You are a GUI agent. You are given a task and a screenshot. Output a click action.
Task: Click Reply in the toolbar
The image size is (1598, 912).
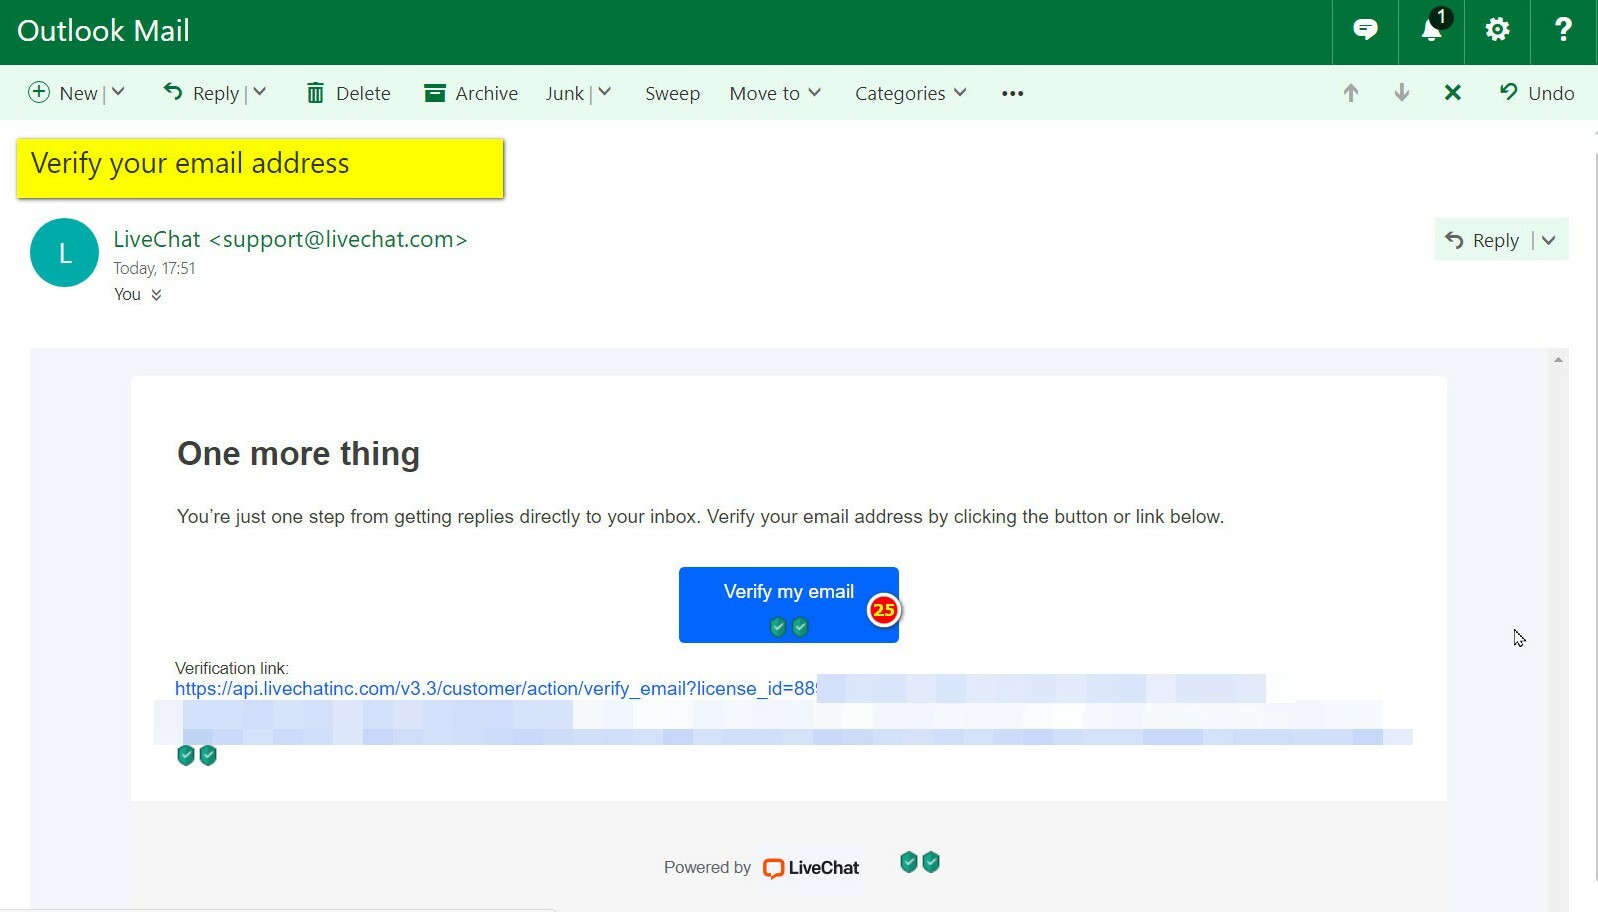[201, 93]
